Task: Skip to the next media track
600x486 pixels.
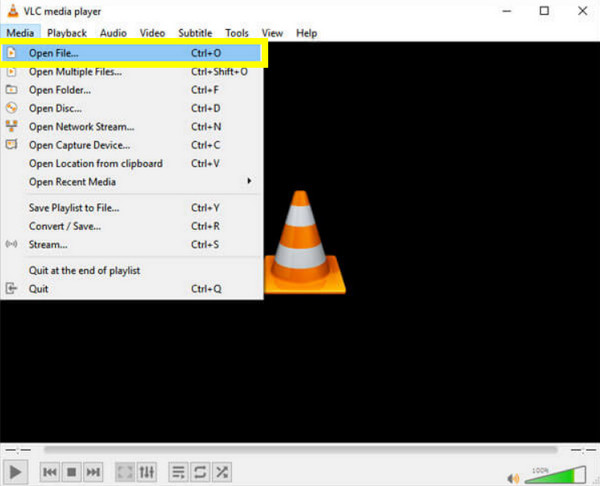Action: point(93,472)
